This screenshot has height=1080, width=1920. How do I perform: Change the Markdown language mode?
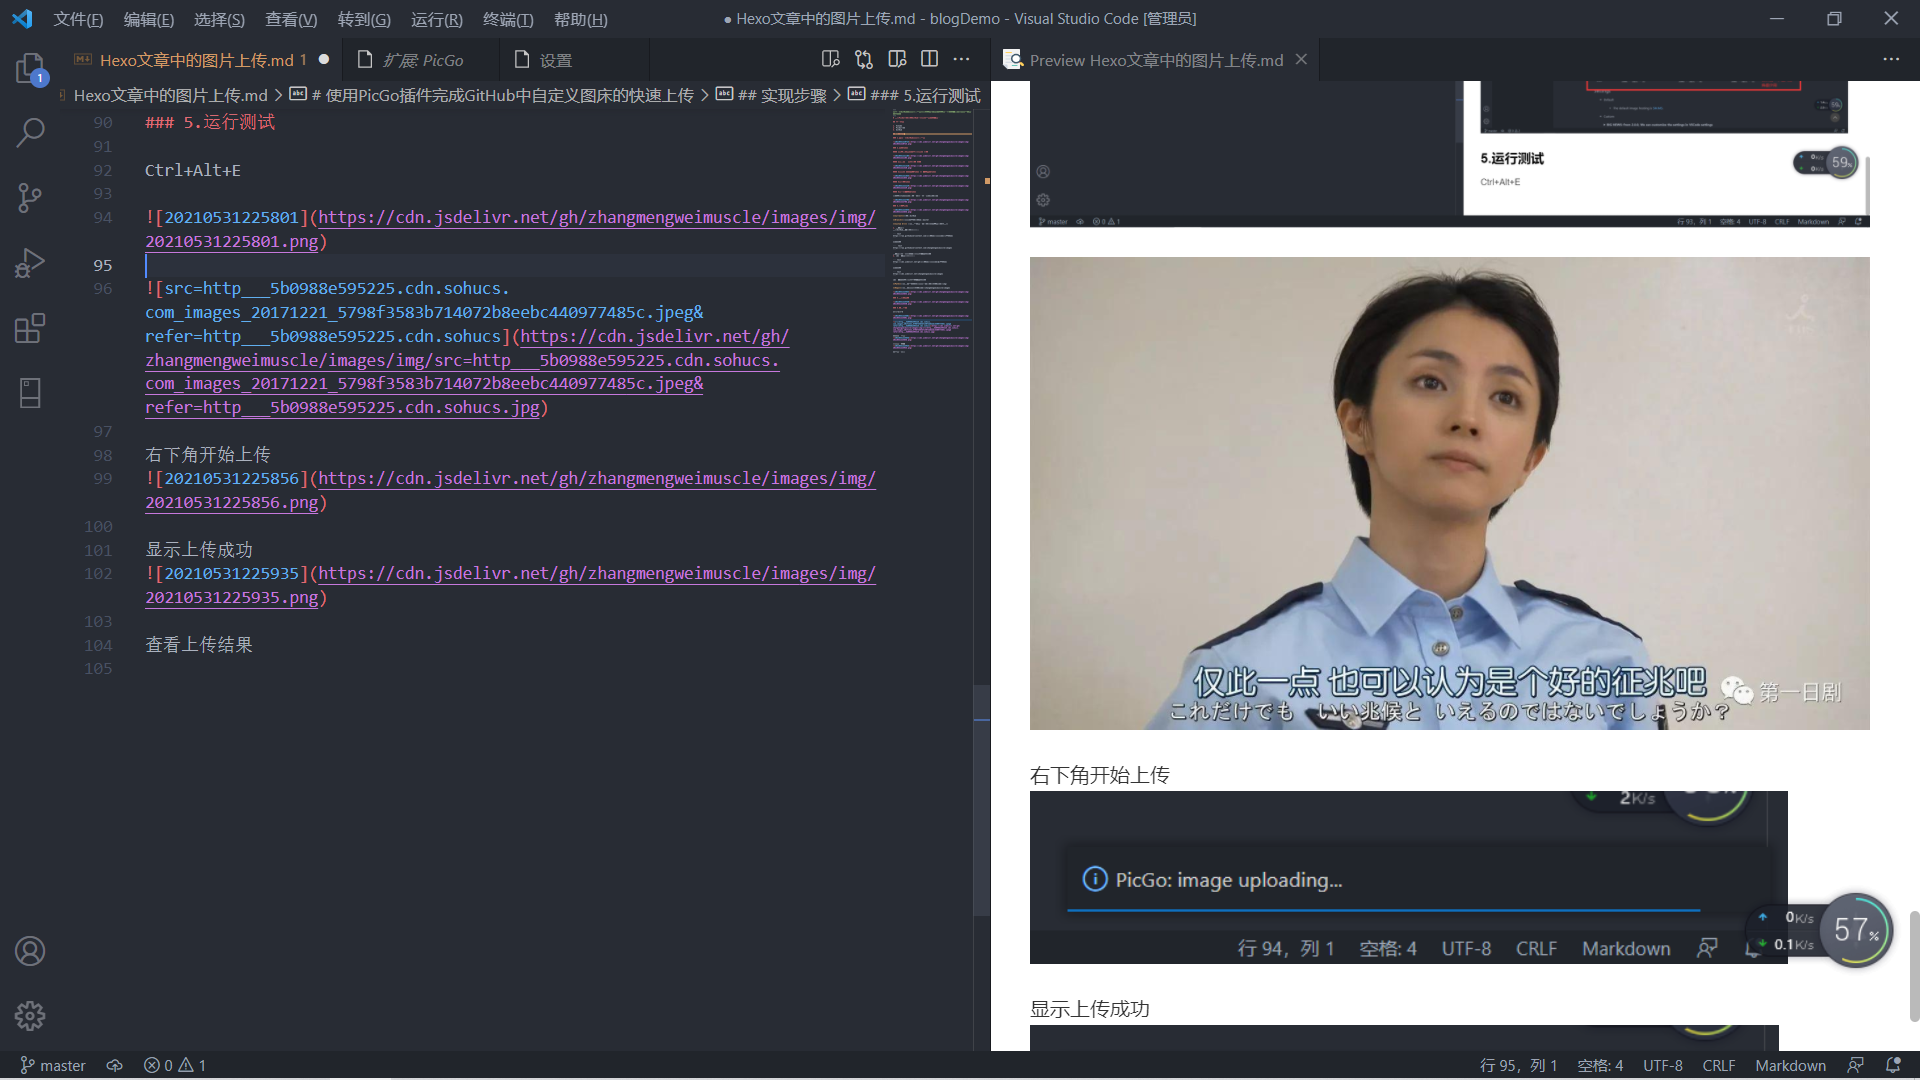point(1790,1065)
